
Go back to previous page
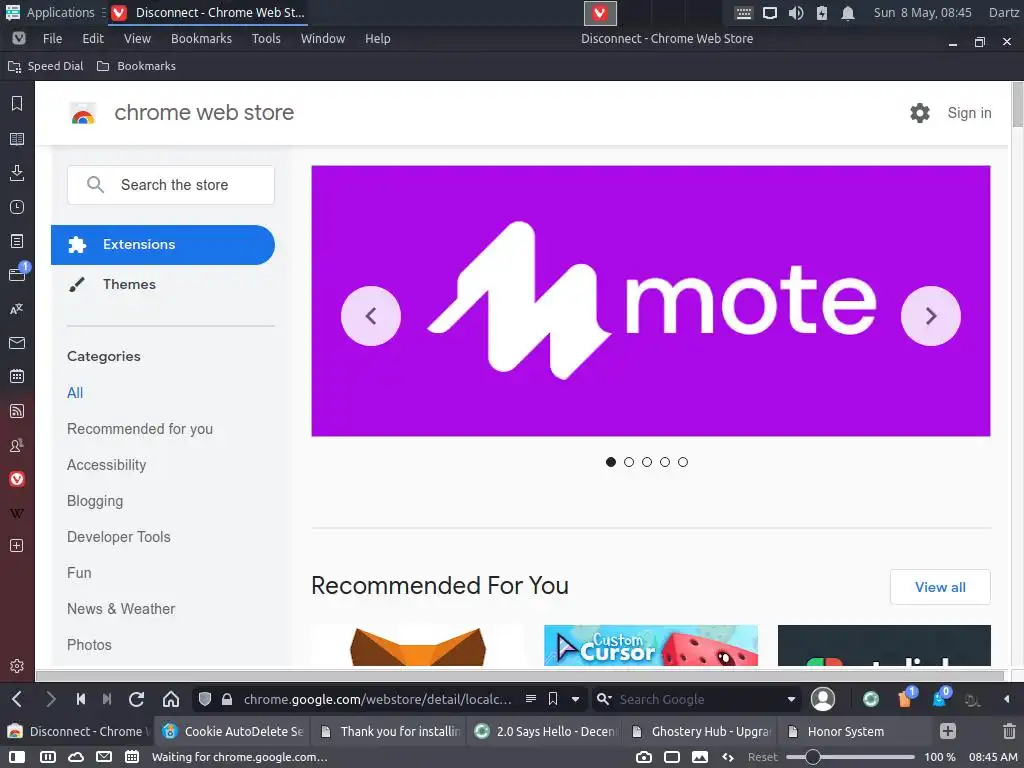17,699
